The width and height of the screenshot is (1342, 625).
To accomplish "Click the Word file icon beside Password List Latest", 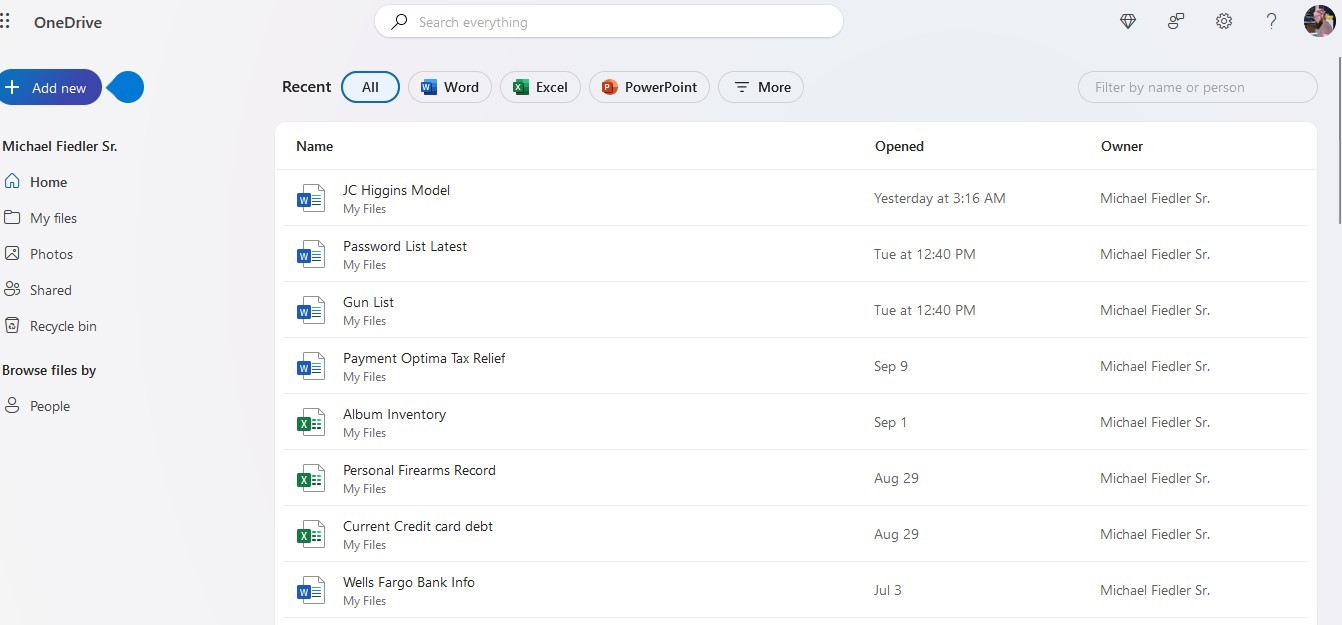I will [311, 254].
